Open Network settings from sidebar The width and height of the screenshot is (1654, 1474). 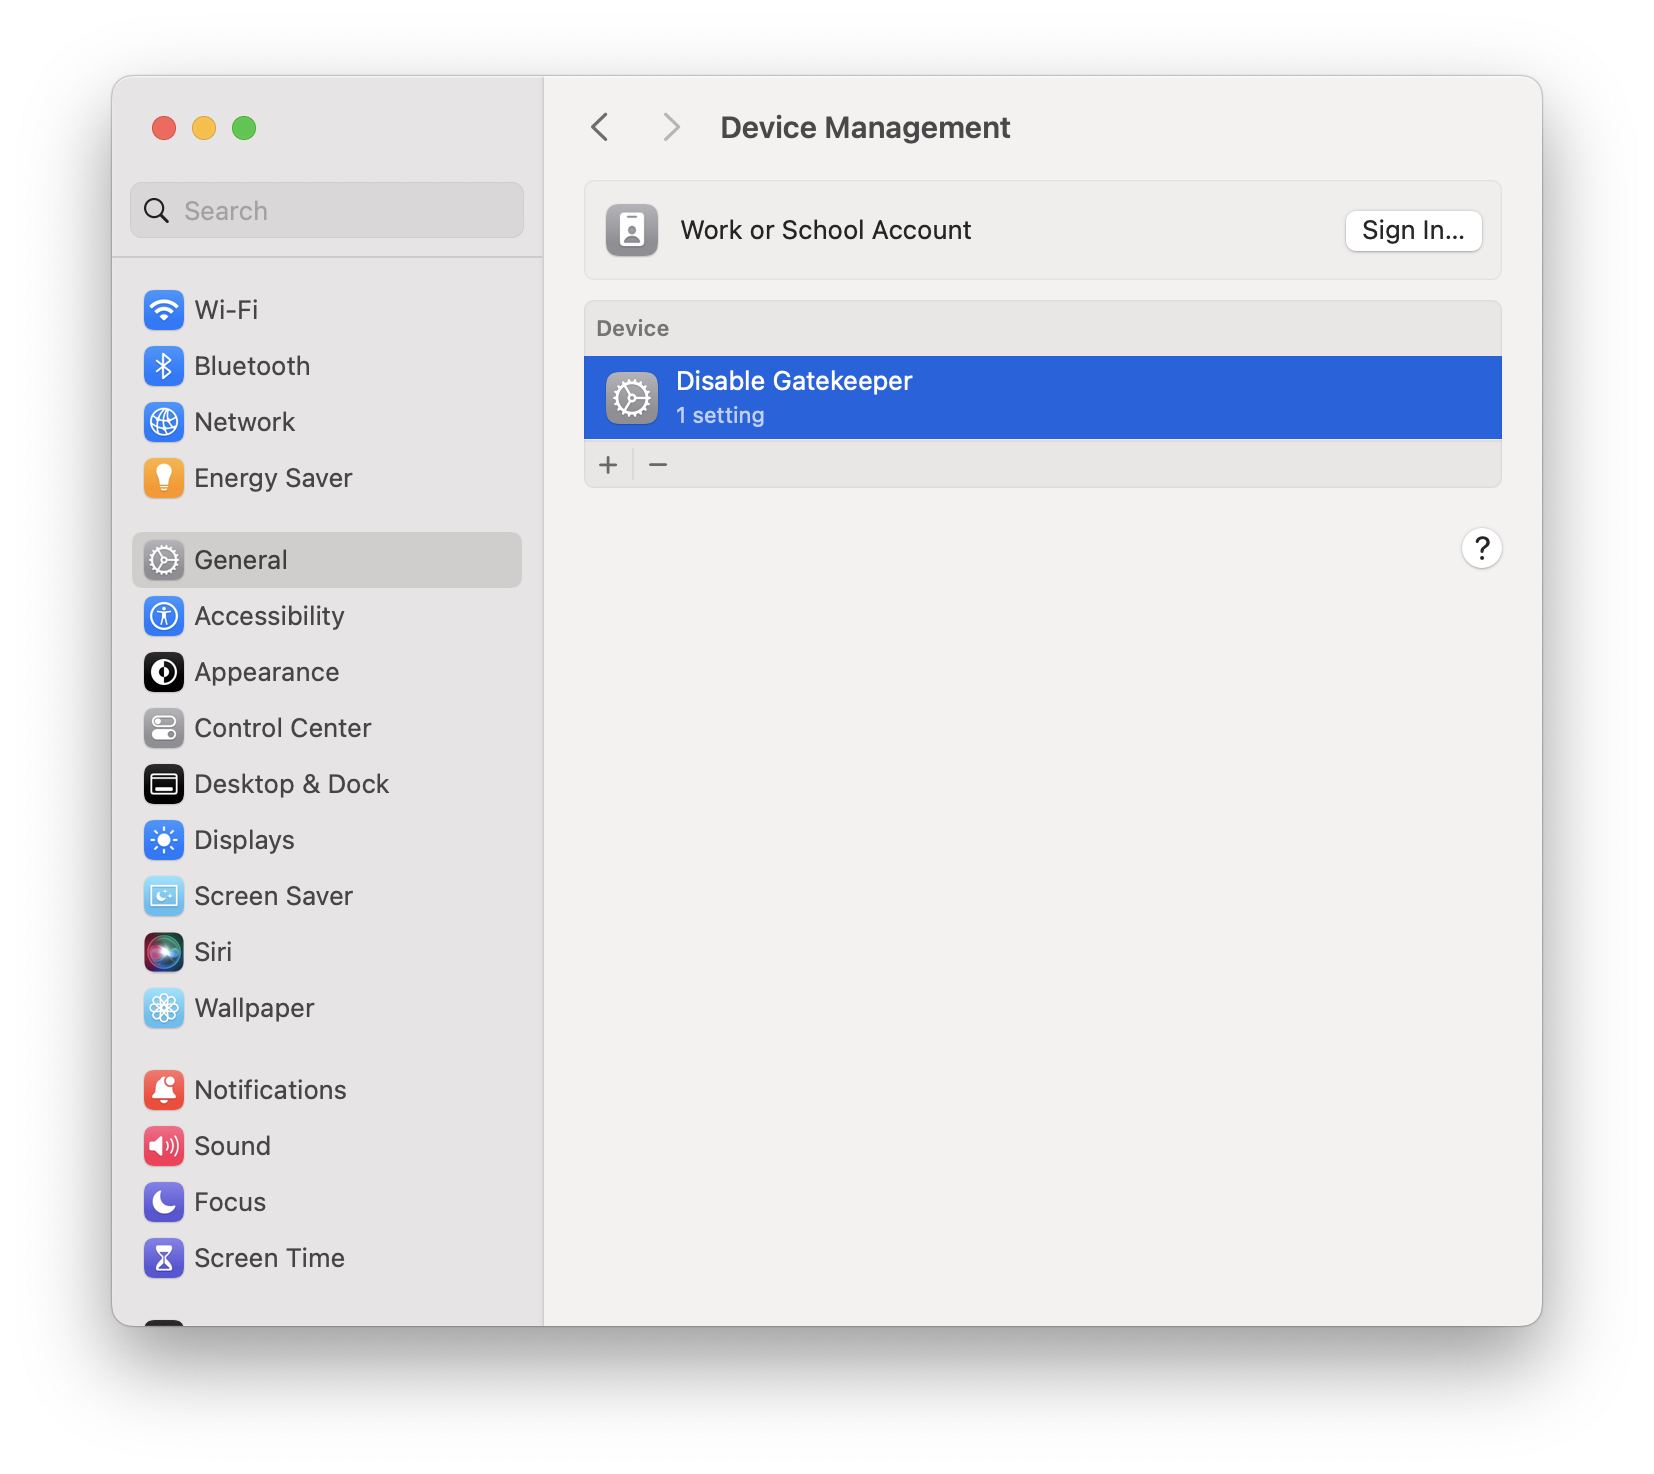pyautogui.click(x=164, y=422)
